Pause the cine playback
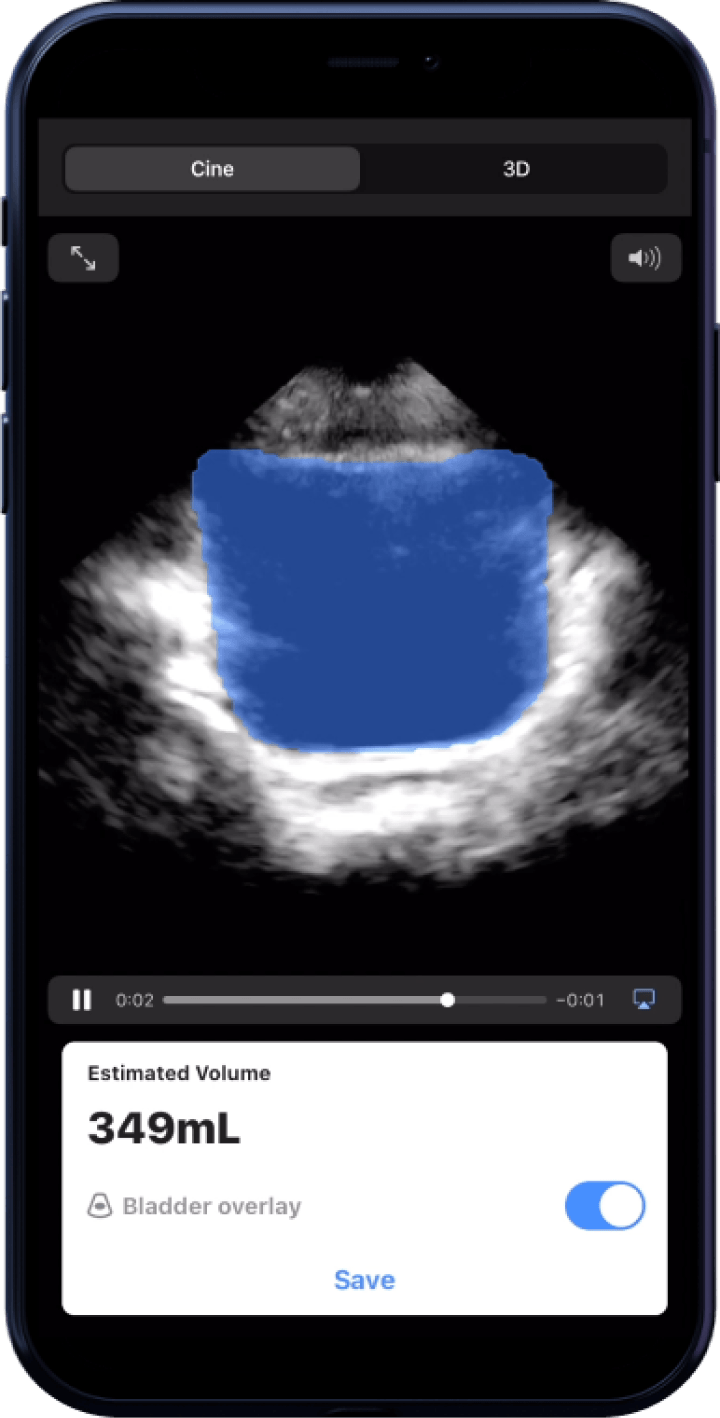 point(82,1000)
